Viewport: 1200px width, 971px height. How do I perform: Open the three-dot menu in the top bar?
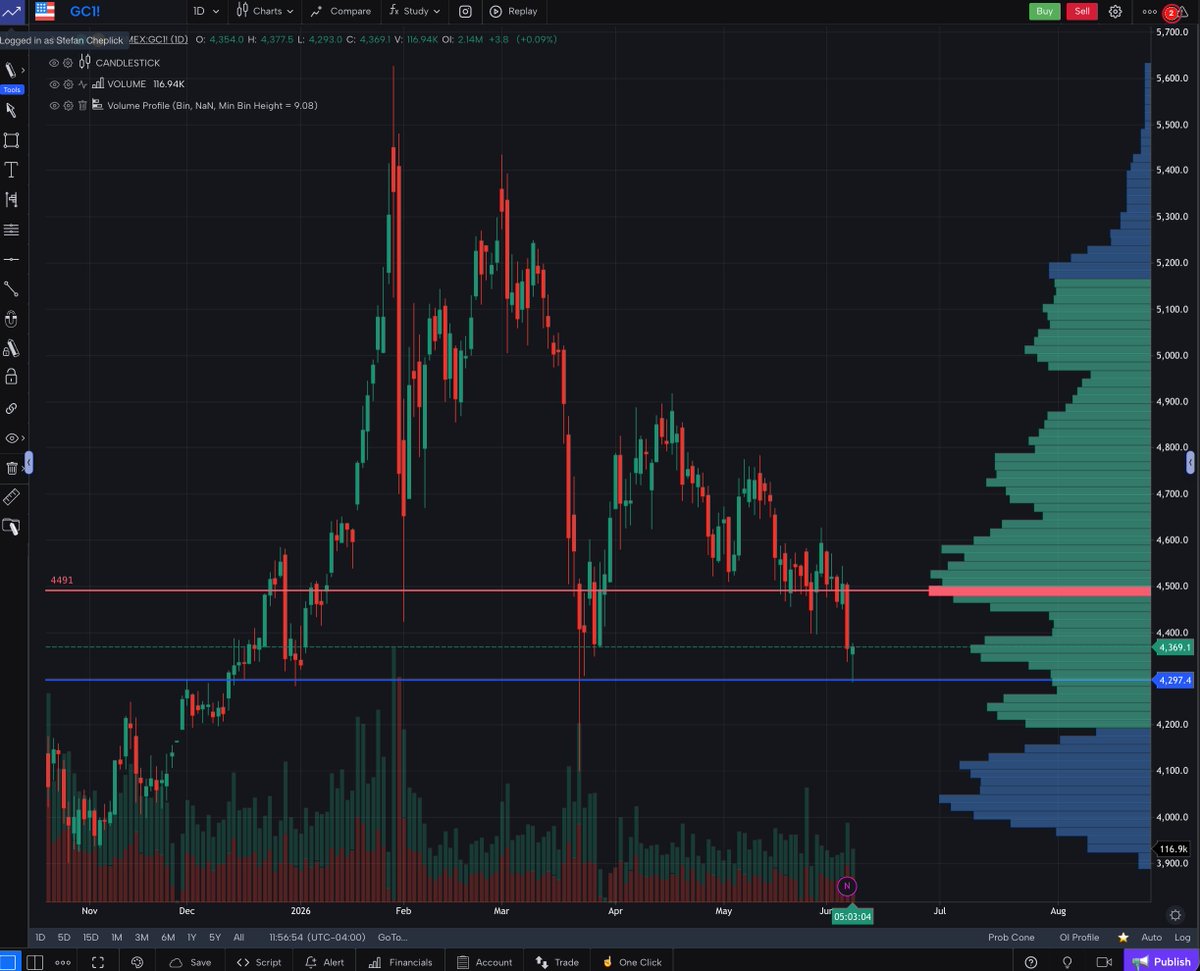pos(1149,12)
